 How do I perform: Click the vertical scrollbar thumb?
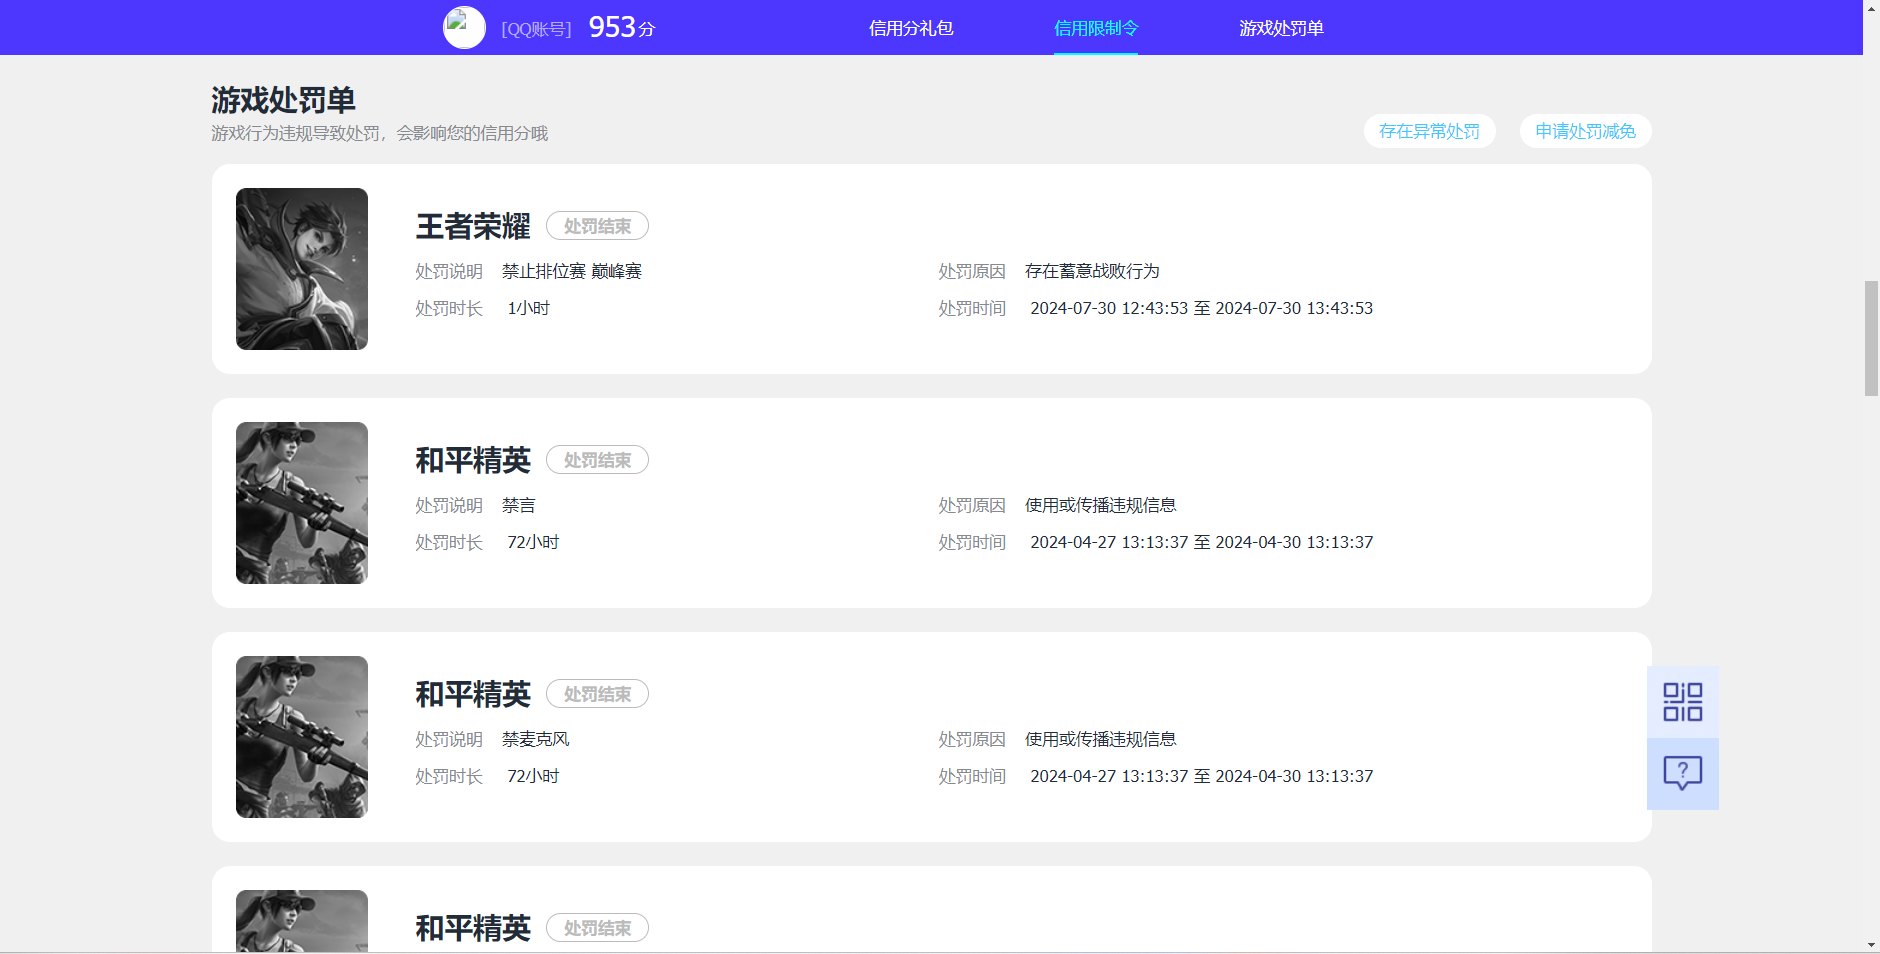click(x=1871, y=339)
